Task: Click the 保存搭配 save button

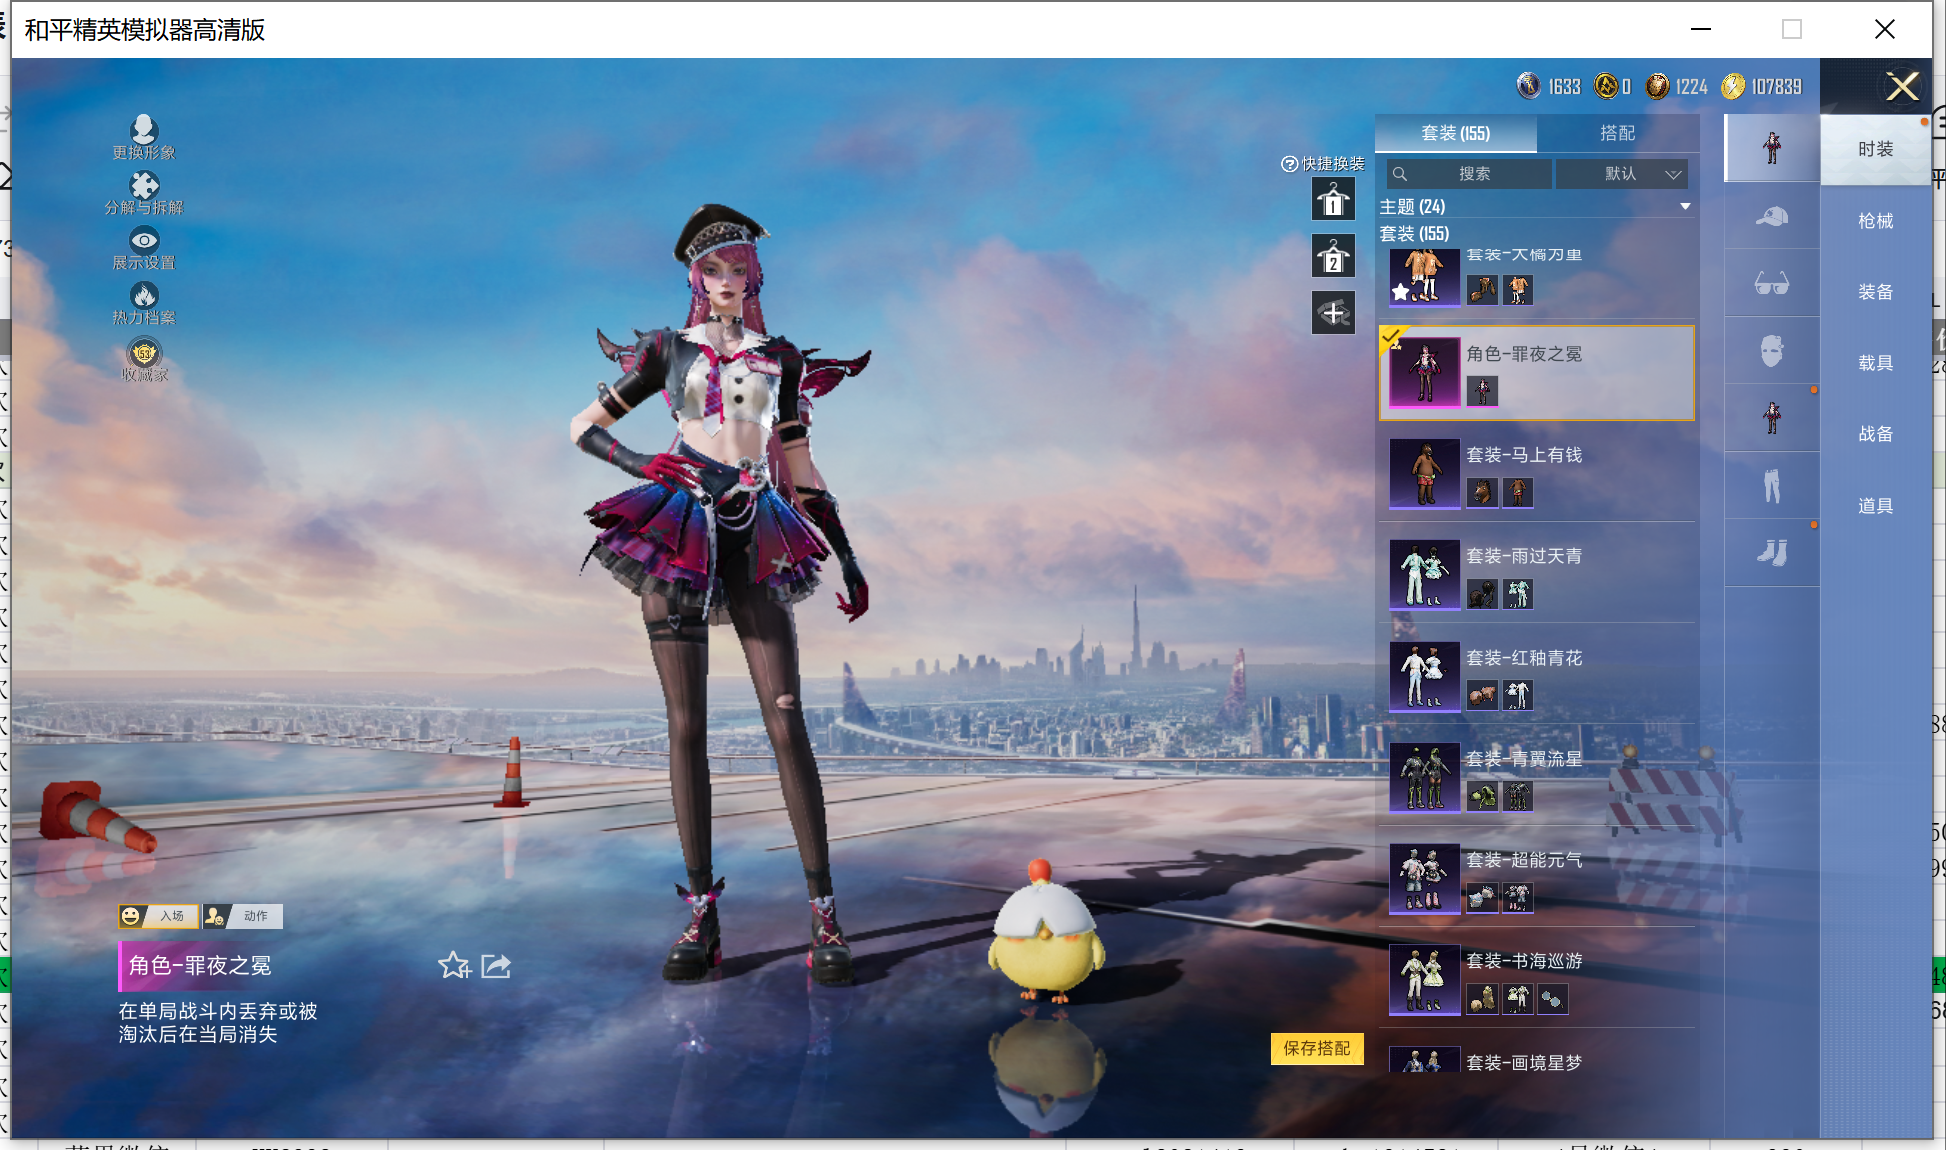Action: [1317, 1048]
